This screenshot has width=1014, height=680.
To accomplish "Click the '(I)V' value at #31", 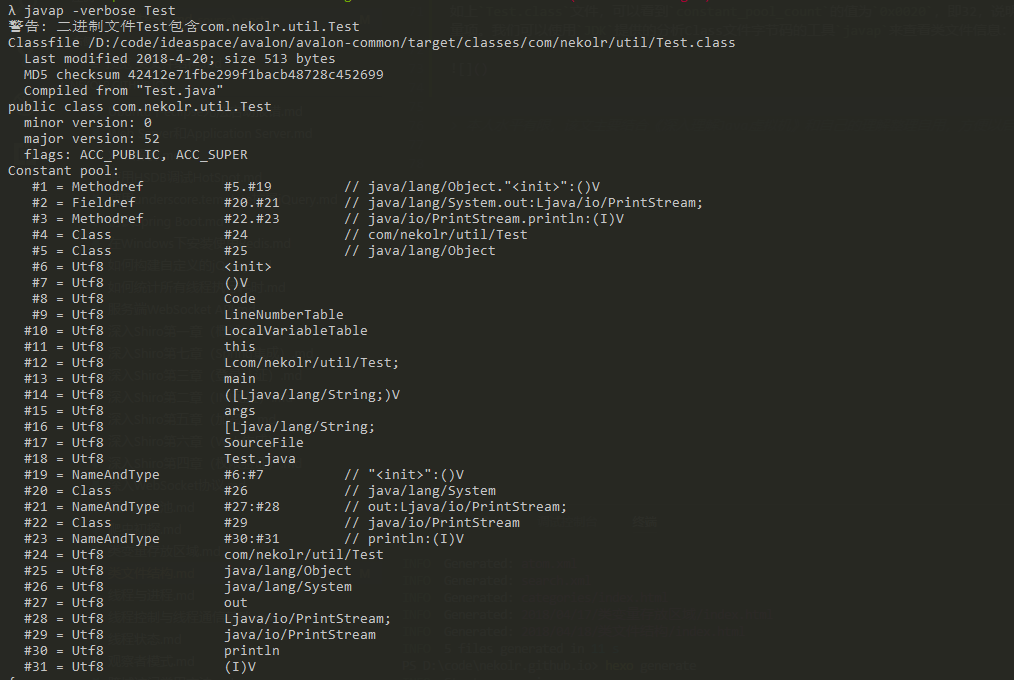I will tap(239, 666).
